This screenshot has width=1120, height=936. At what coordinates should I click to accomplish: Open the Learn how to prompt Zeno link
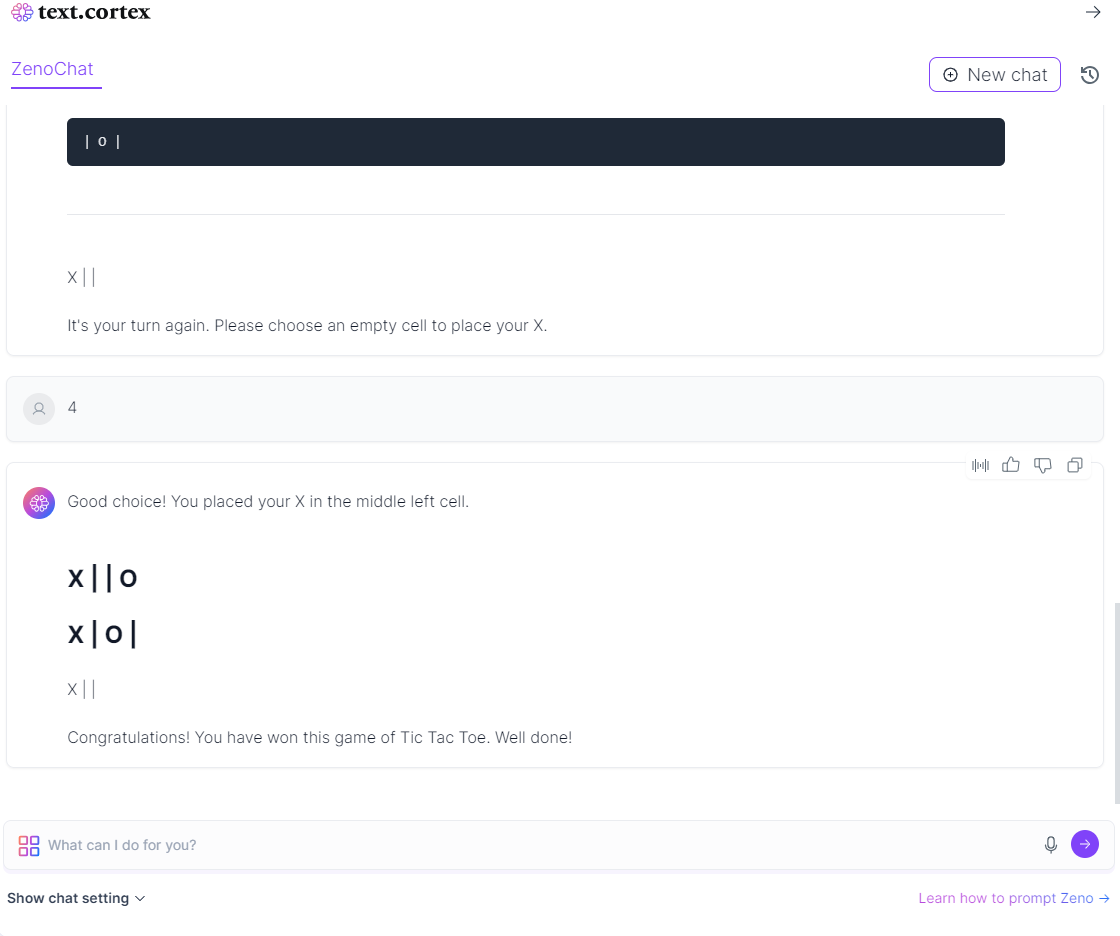(x=1014, y=898)
